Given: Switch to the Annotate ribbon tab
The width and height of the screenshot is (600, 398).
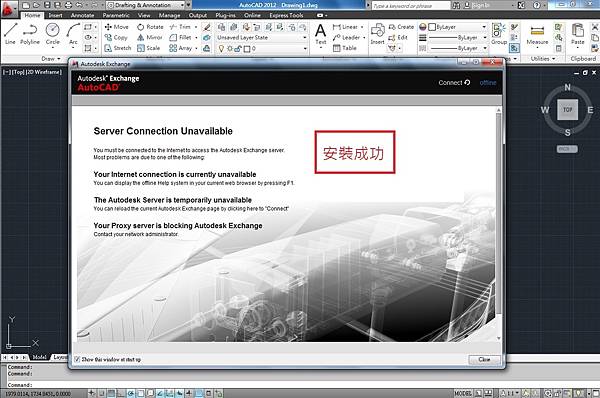Looking at the screenshot, I should [82, 15].
